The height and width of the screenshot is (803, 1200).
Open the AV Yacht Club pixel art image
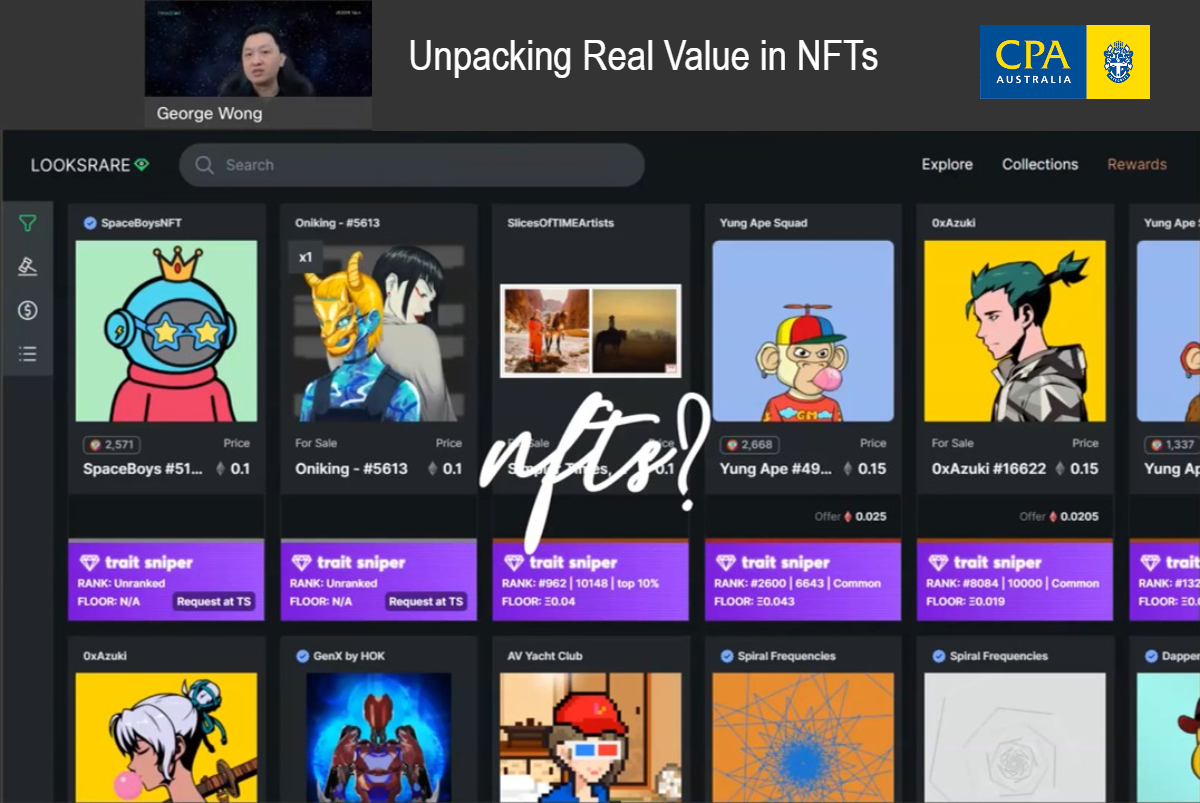click(590, 738)
